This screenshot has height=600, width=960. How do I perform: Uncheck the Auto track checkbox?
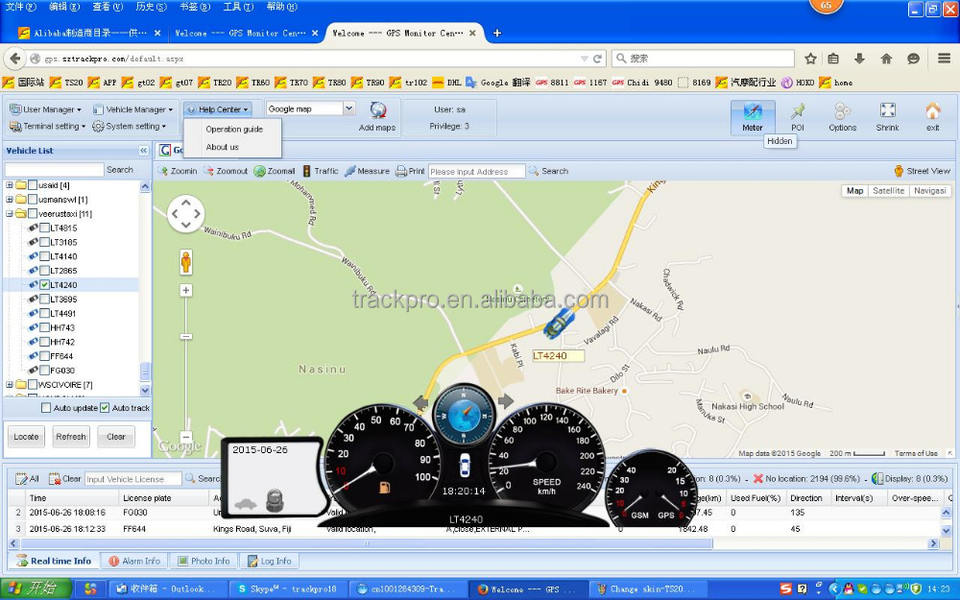tap(105, 408)
